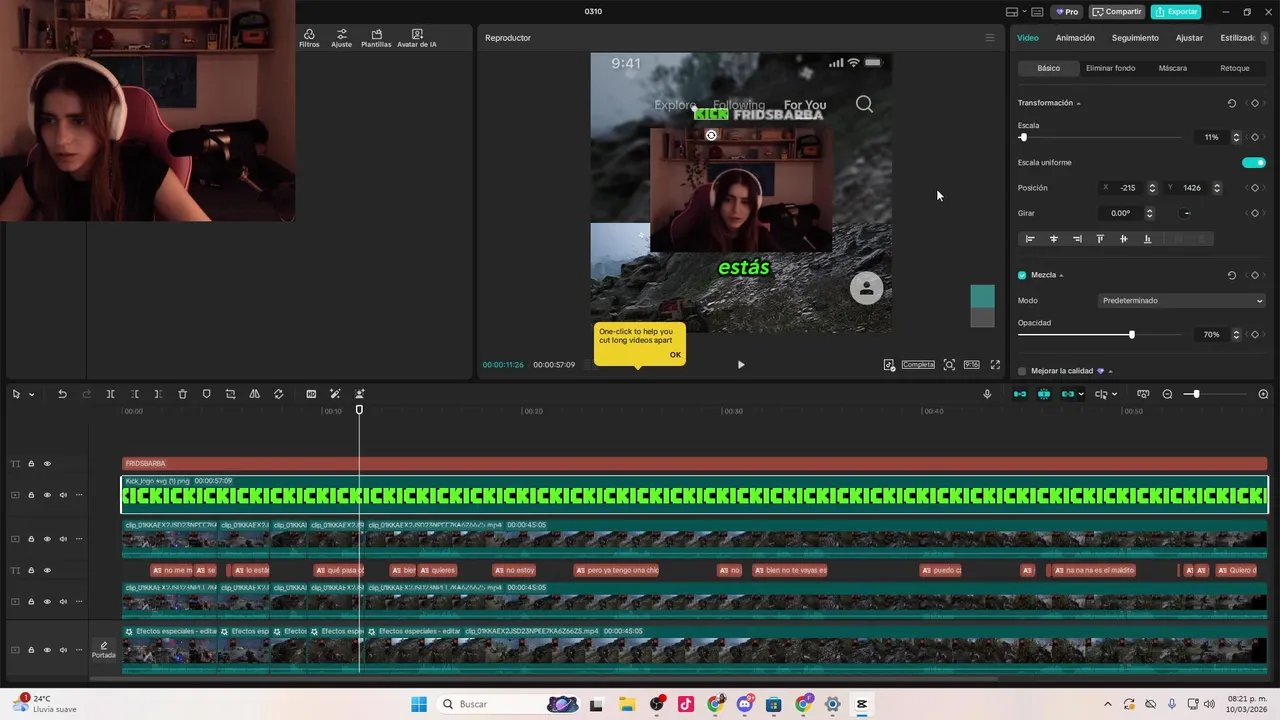The width and height of the screenshot is (1280, 720).
Task: Enable the Mejorar la calidad checkbox
Action: coord(1022,371)
